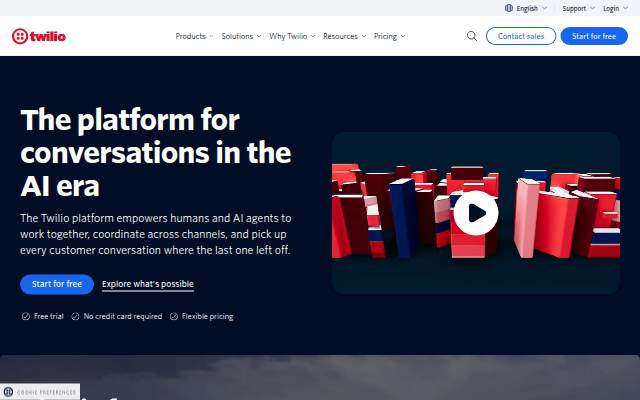The width and height of the screenshot is (640, 400).
Task: Click the cookie preferences icon
Action: 8,392
